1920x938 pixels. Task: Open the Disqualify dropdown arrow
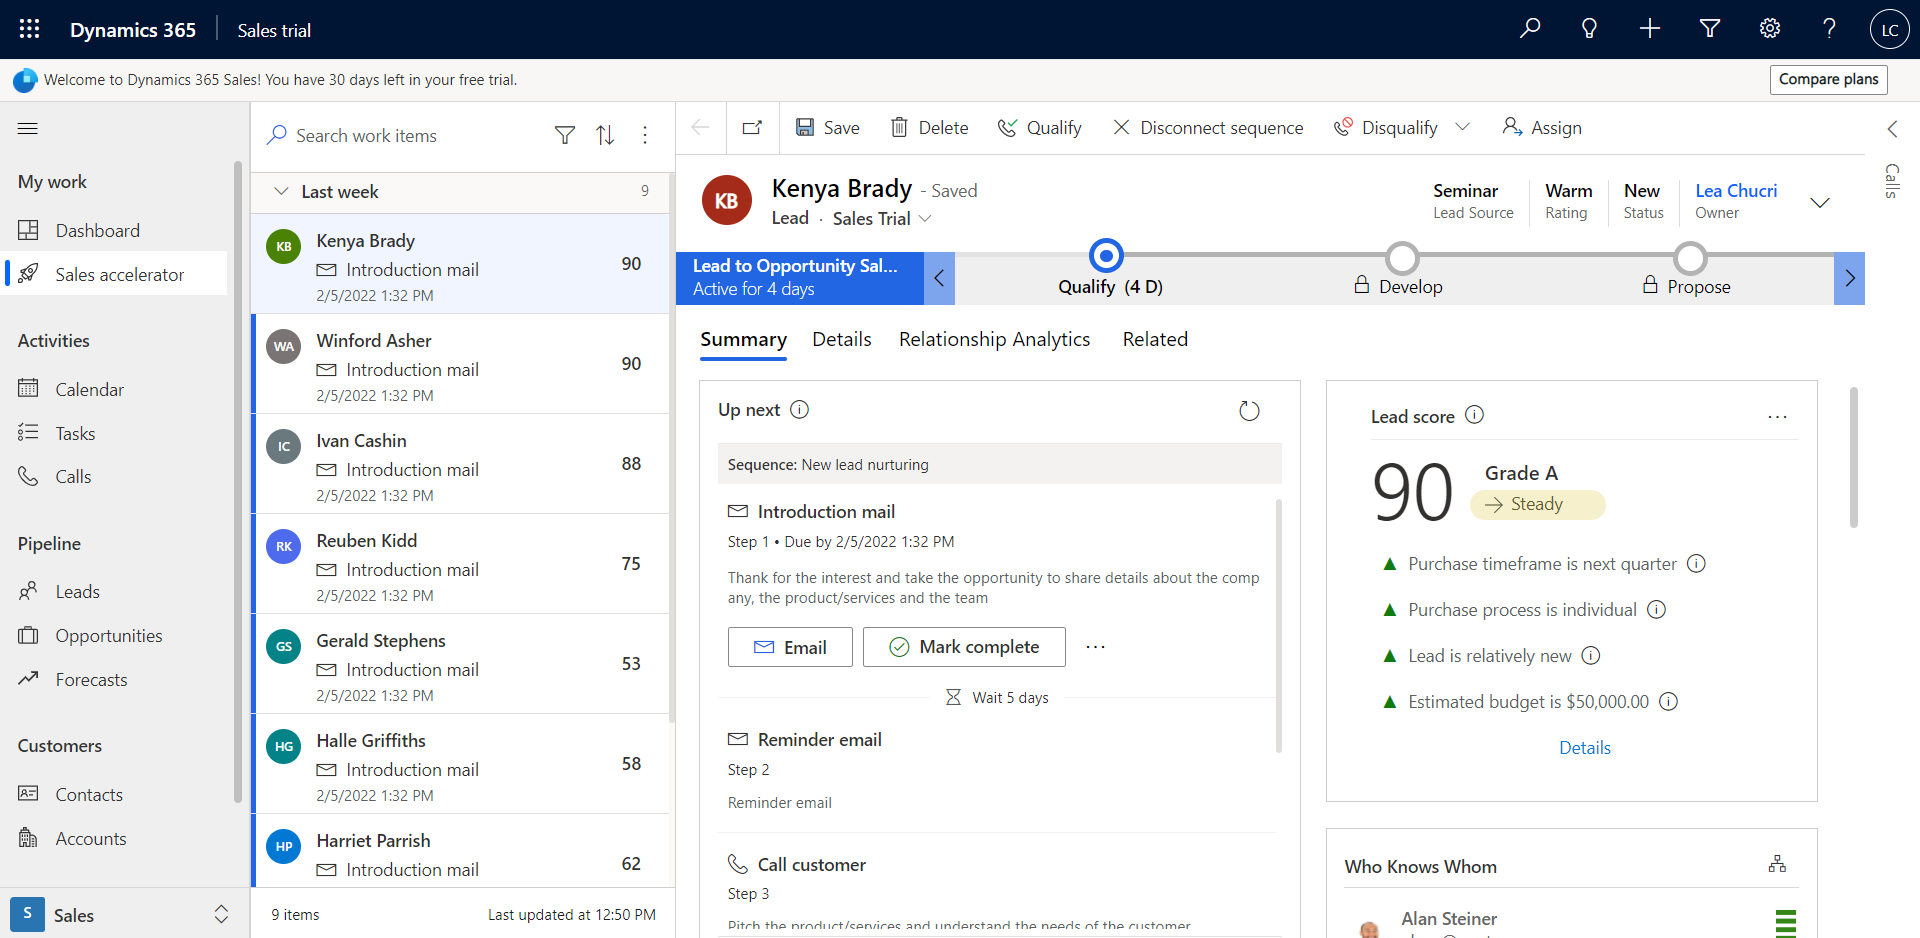pyautogui.click(x=1464, y=127)
